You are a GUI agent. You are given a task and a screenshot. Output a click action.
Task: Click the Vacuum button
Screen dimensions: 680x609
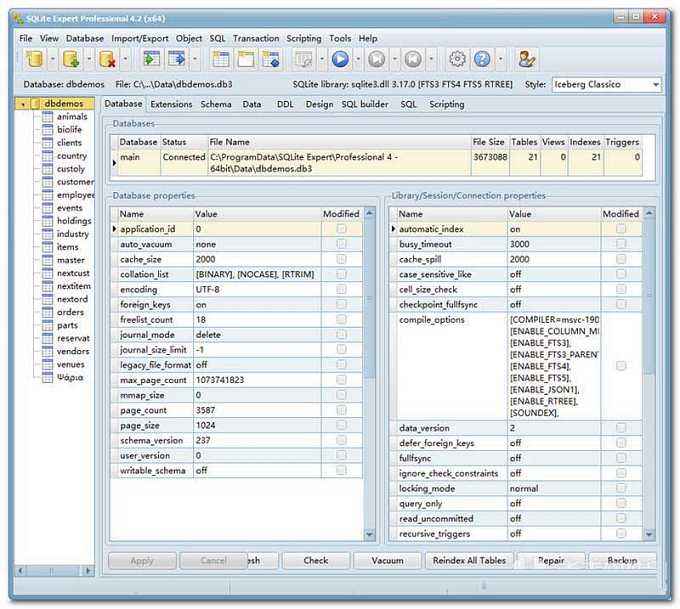coord(387,560)
